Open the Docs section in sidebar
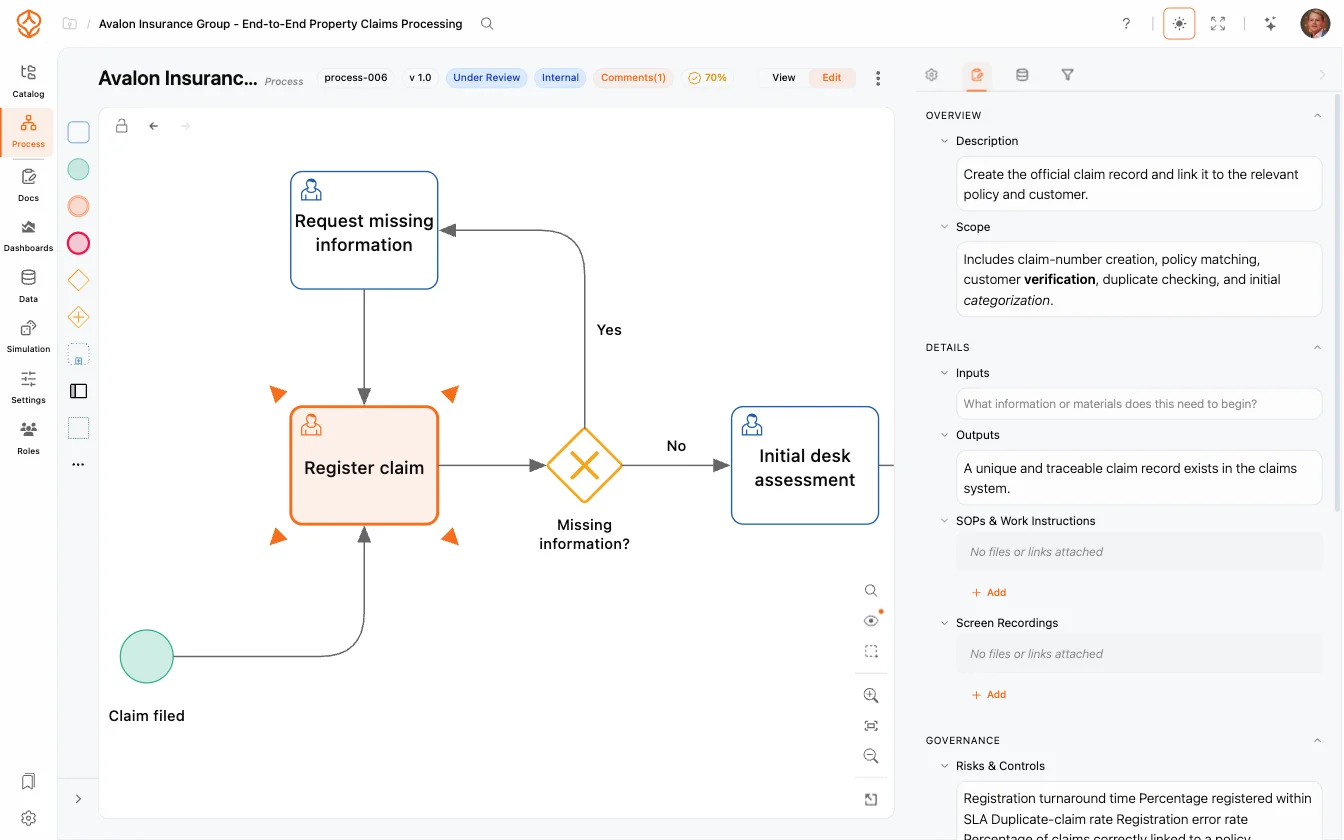 28,185
